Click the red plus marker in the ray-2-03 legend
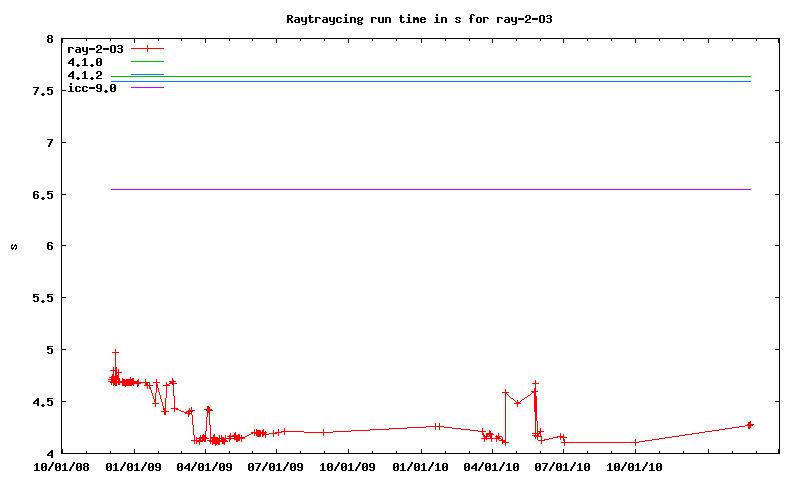The image size is (800, 480). pyautogui.click(x=147, y=48)
